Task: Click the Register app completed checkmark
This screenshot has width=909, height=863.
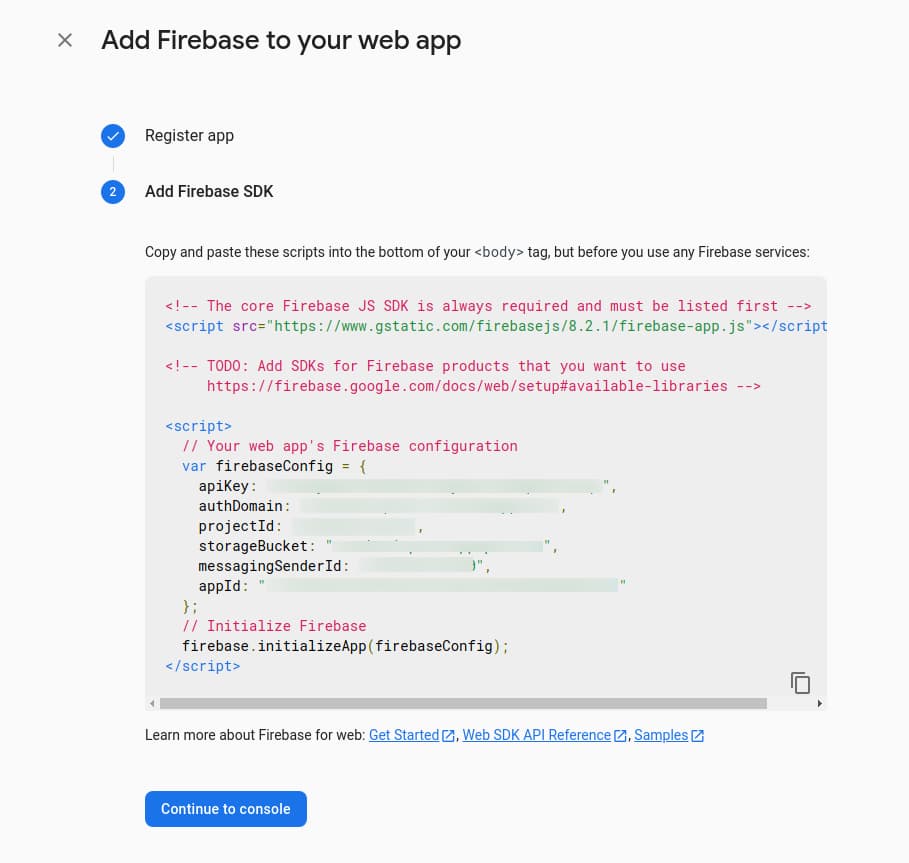Action: pyautogui.click(x=113, y=136)
